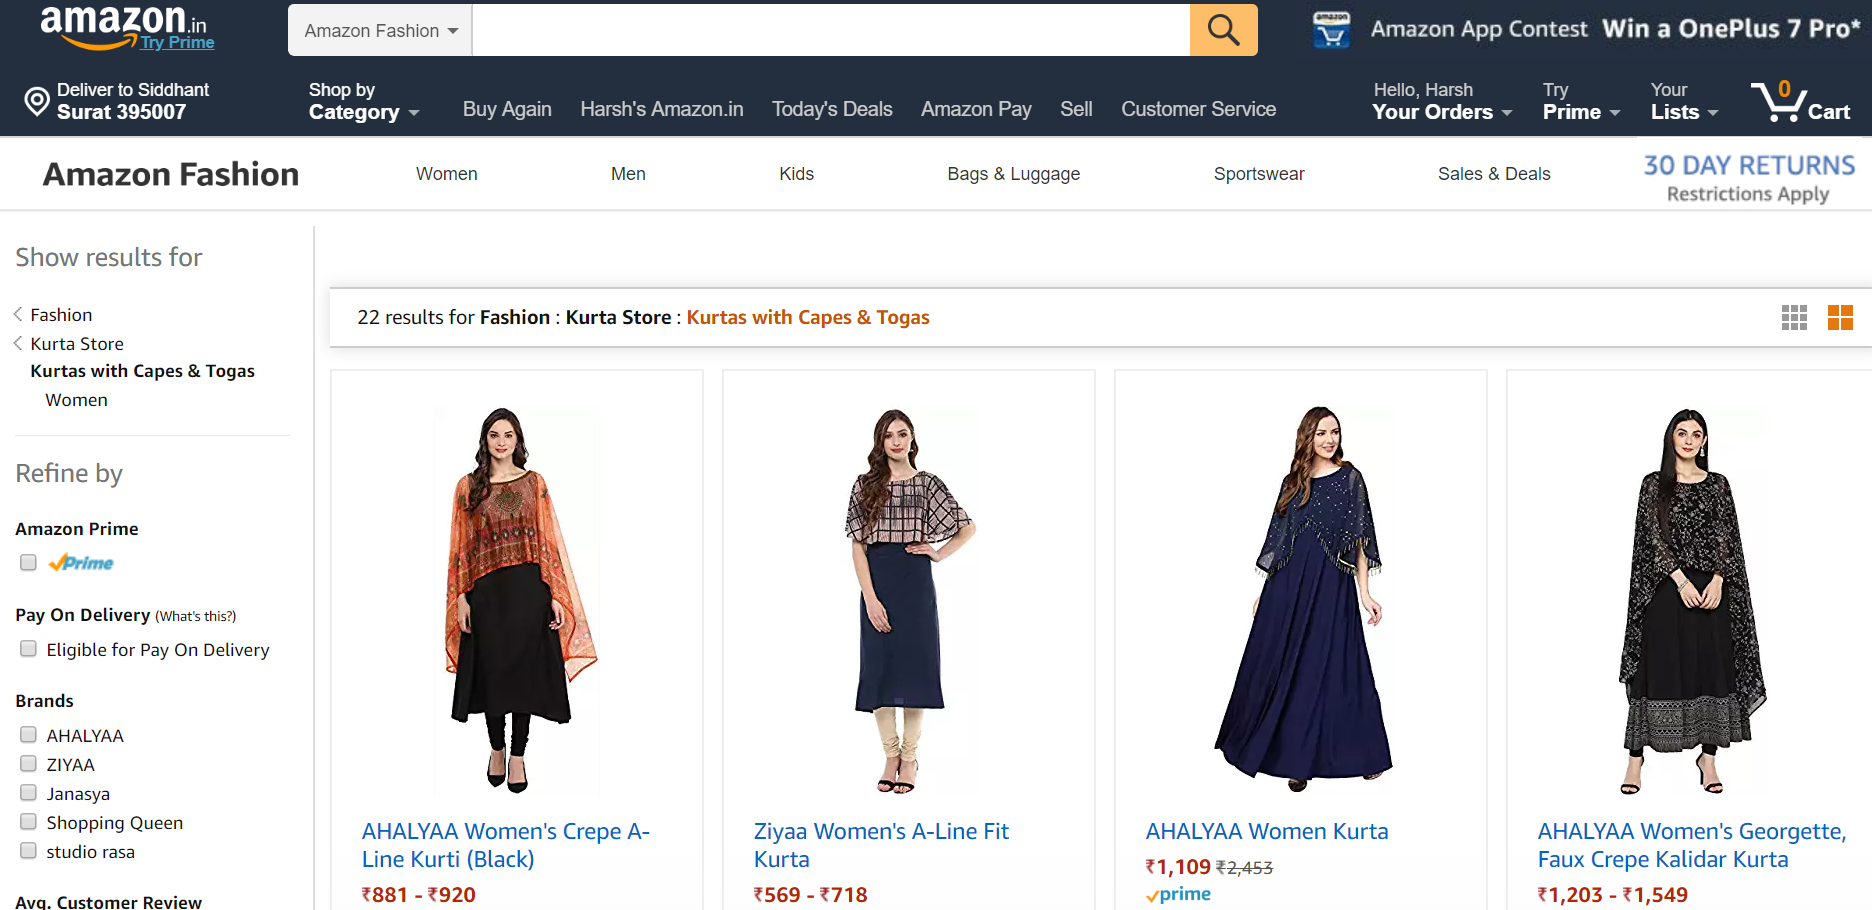Click the ₹881 - ₹920 price

tap(418, 895)
